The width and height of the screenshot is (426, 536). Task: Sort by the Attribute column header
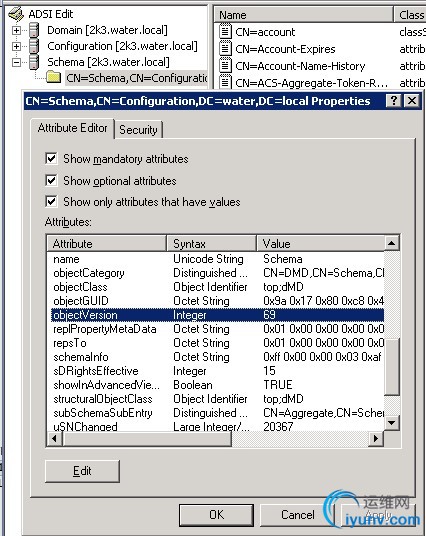(106, 243)
